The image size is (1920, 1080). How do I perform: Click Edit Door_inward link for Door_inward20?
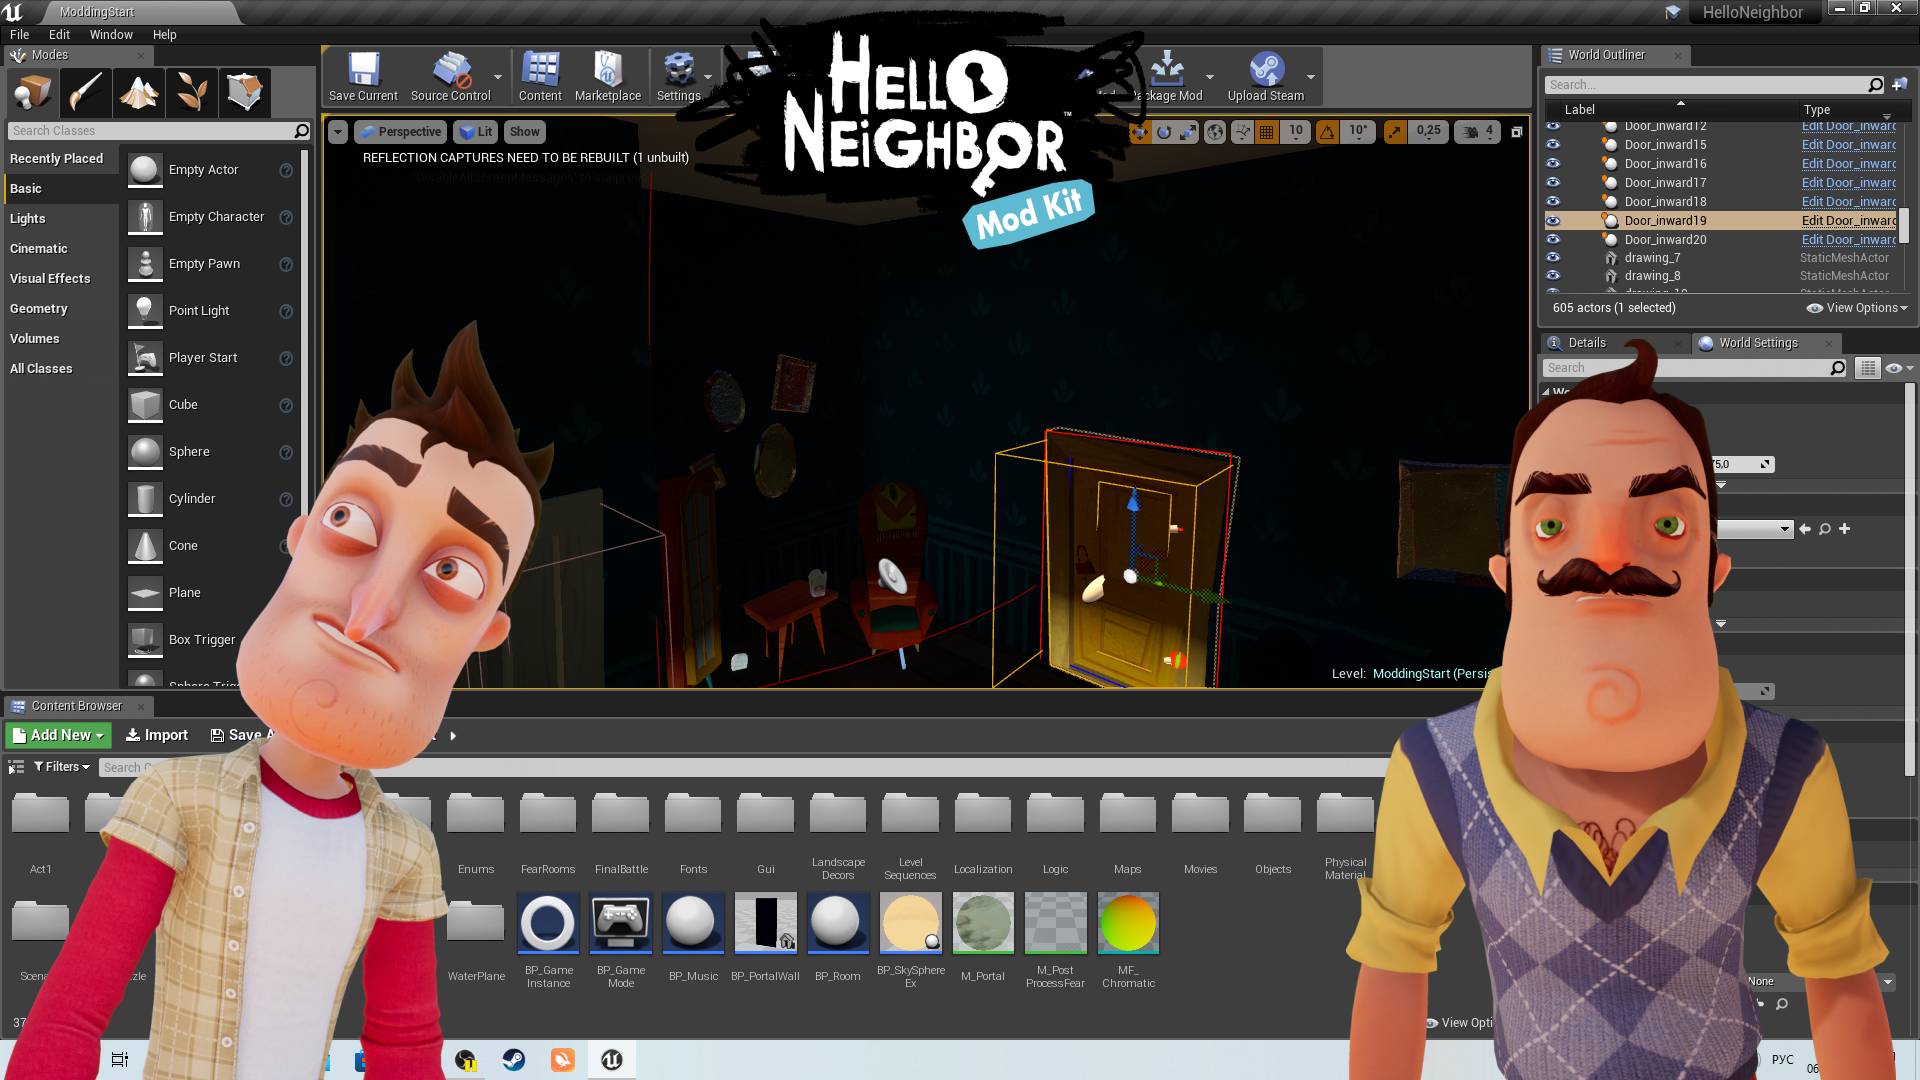point(1848,240)
